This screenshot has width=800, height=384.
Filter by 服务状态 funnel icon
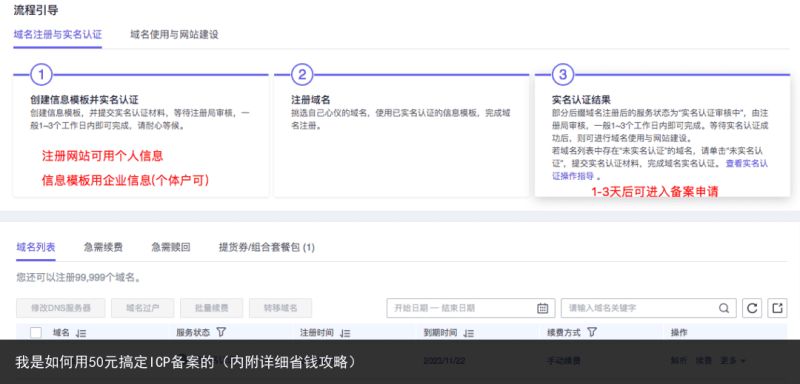pos(220,332)
